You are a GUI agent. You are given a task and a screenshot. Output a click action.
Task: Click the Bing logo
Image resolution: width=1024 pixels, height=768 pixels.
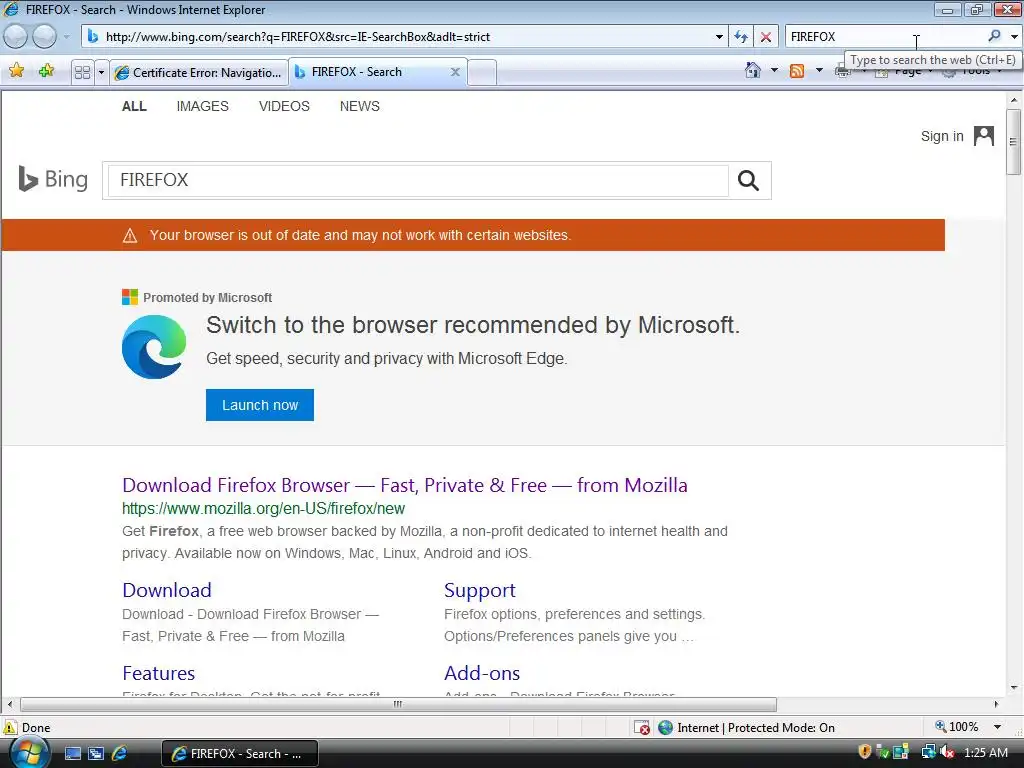[54, 179]
